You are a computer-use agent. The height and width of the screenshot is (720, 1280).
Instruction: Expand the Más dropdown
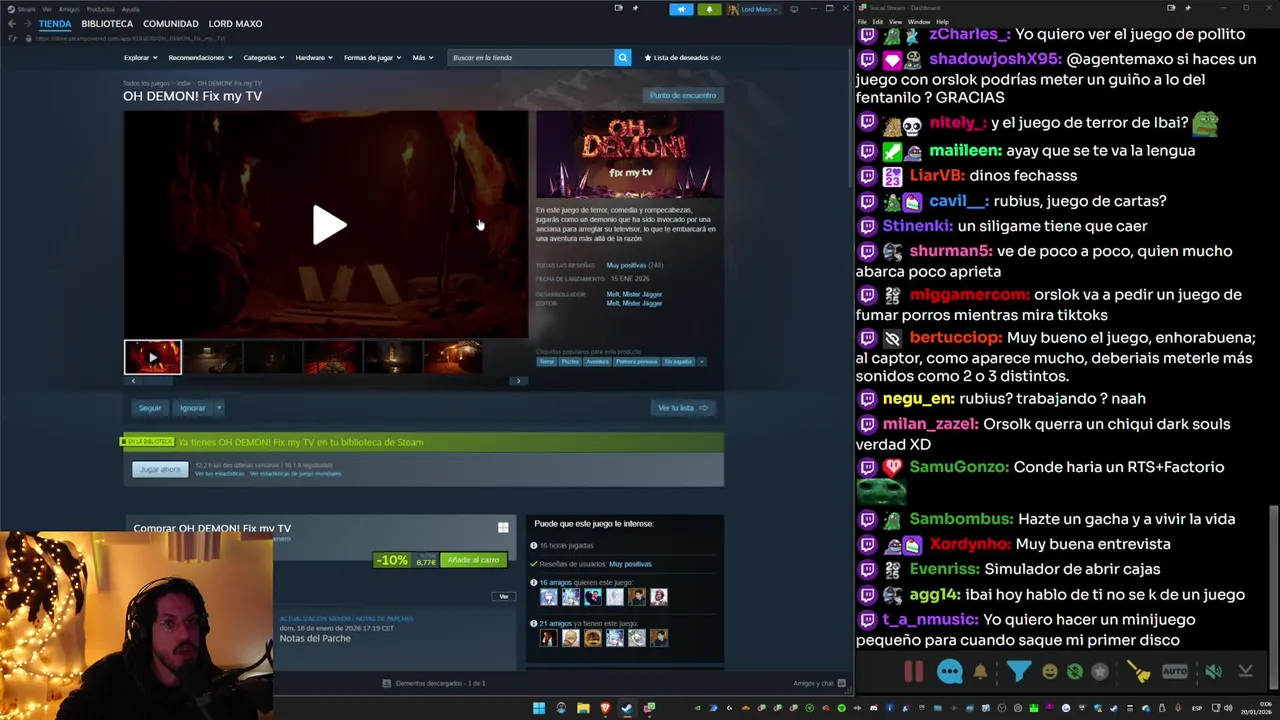[423, 58]
